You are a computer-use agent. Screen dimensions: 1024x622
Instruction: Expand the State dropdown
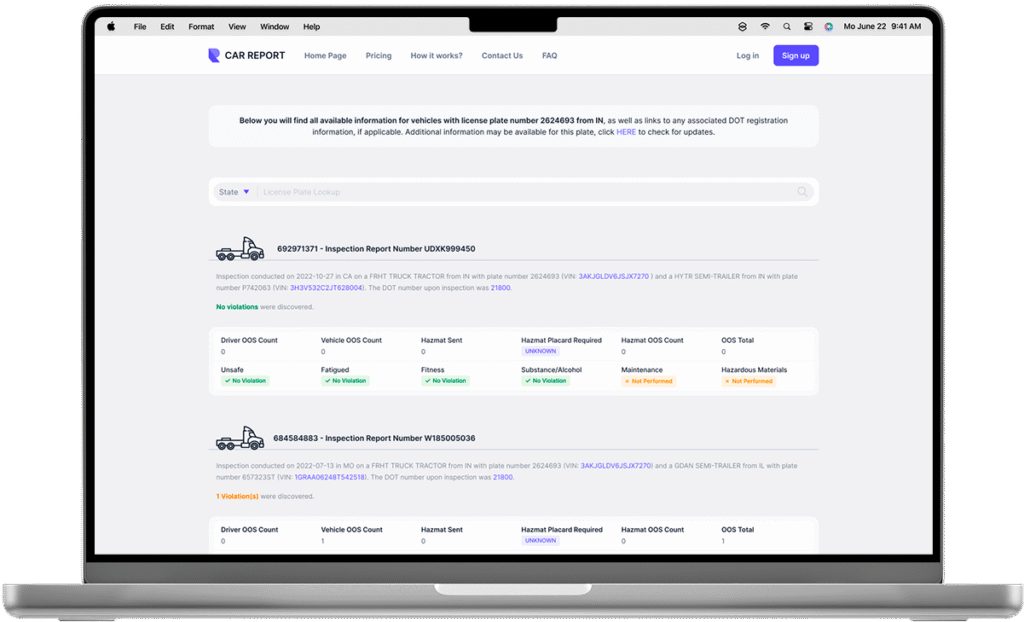click(234, 192)
